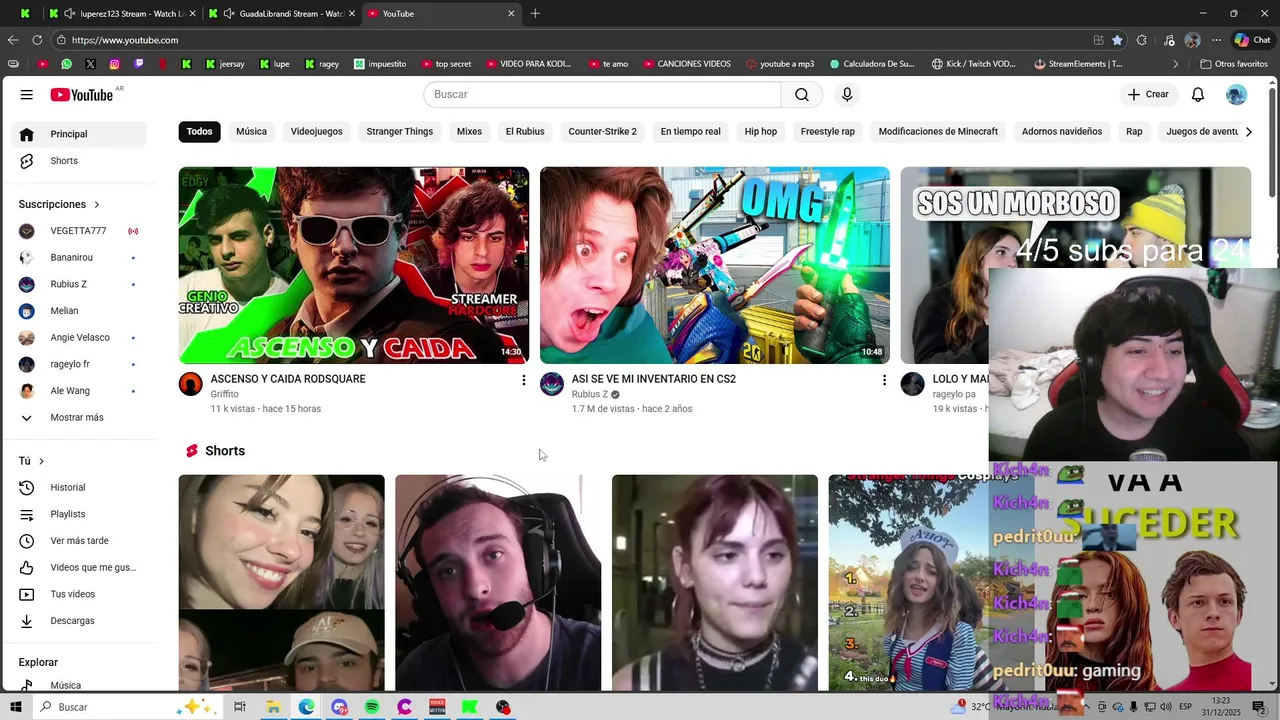Select the Hip hop filter chip
Viewport: 1280px width, 720px height.
[760, 131]
